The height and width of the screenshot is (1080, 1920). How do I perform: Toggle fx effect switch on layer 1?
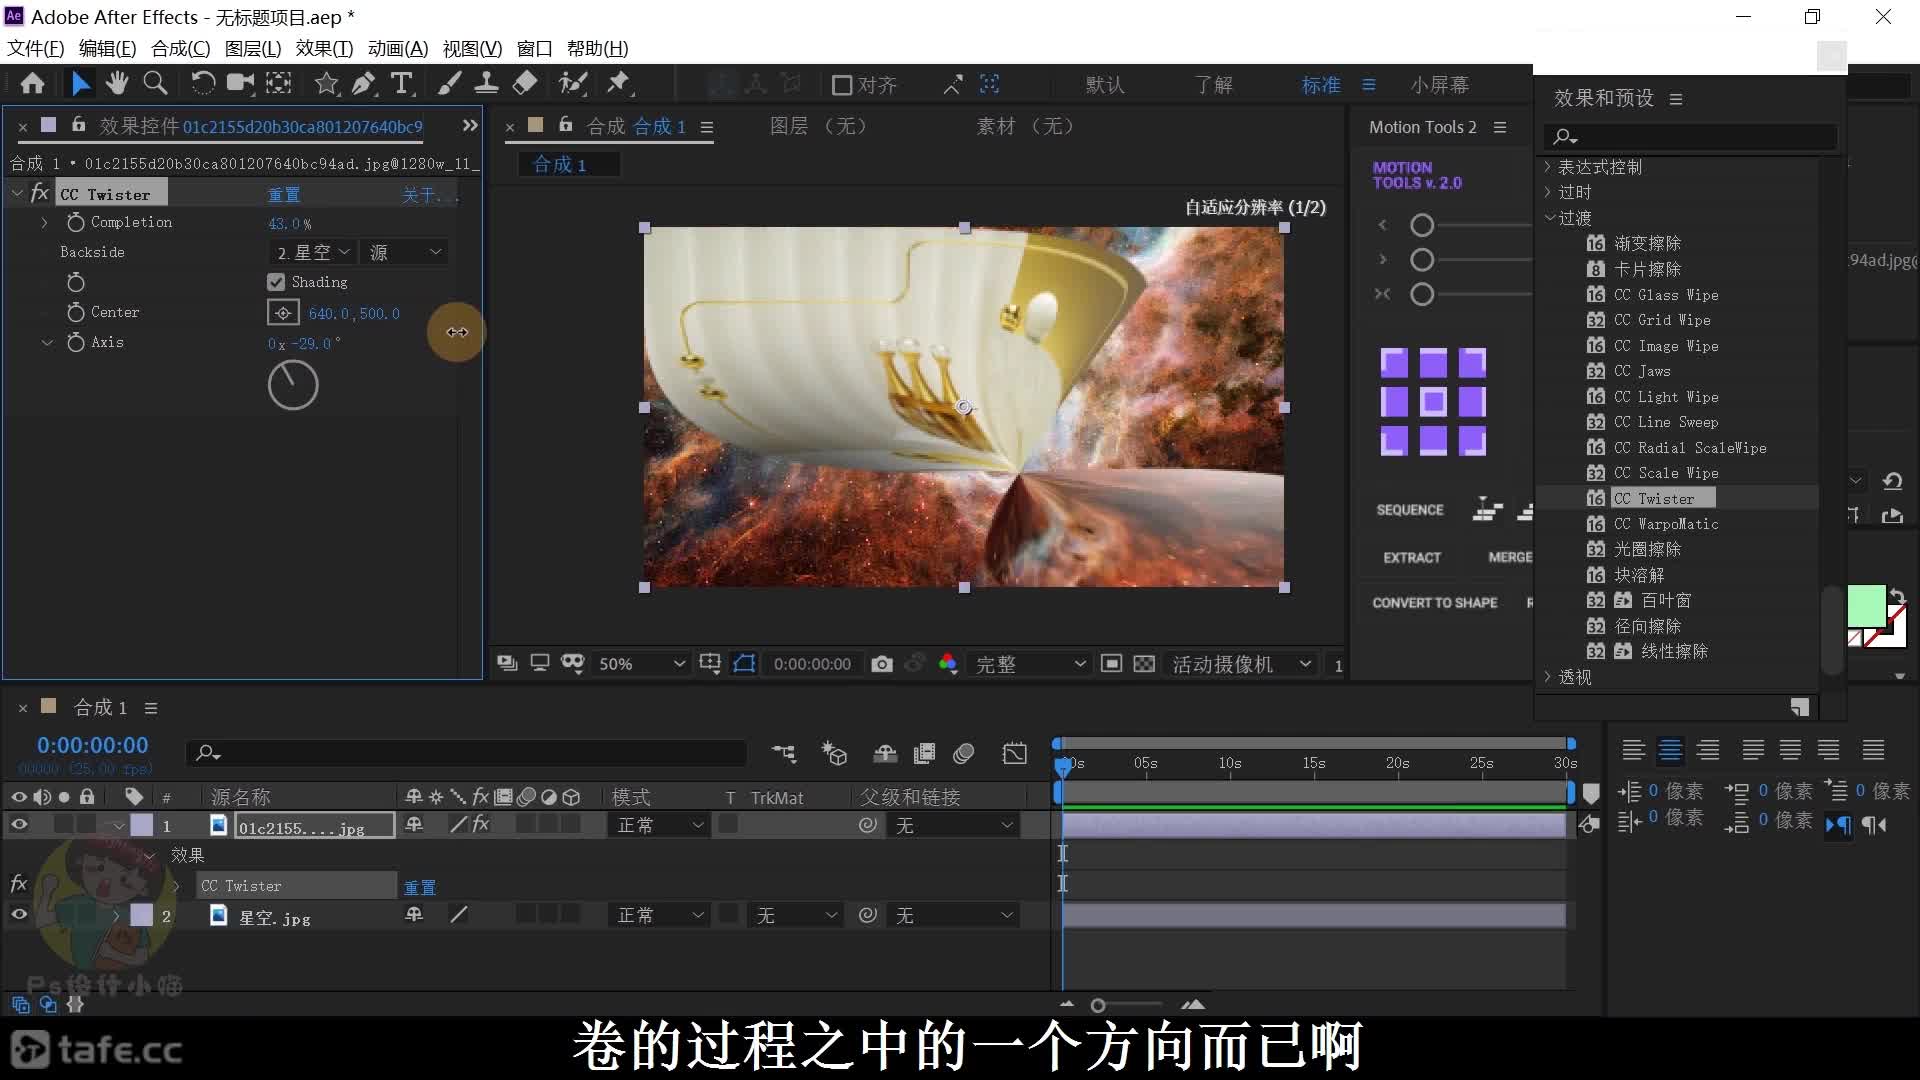(x=481, y=825)
